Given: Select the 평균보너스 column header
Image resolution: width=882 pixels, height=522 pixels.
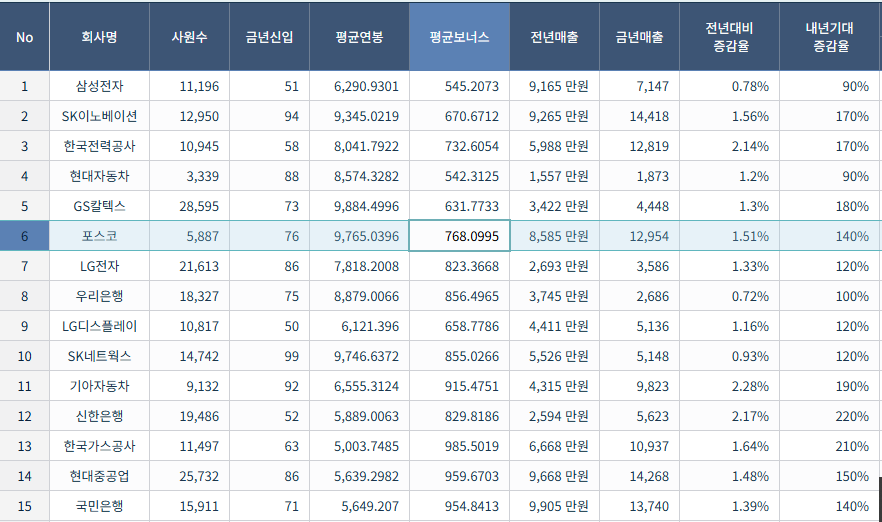Looking at the screenshot, I should point(459,37).
